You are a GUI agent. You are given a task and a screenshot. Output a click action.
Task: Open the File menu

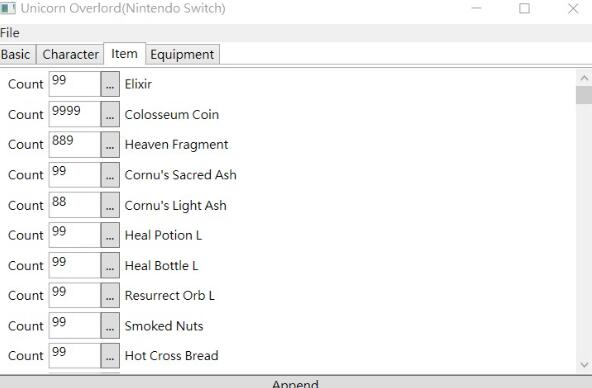[10, 33]
